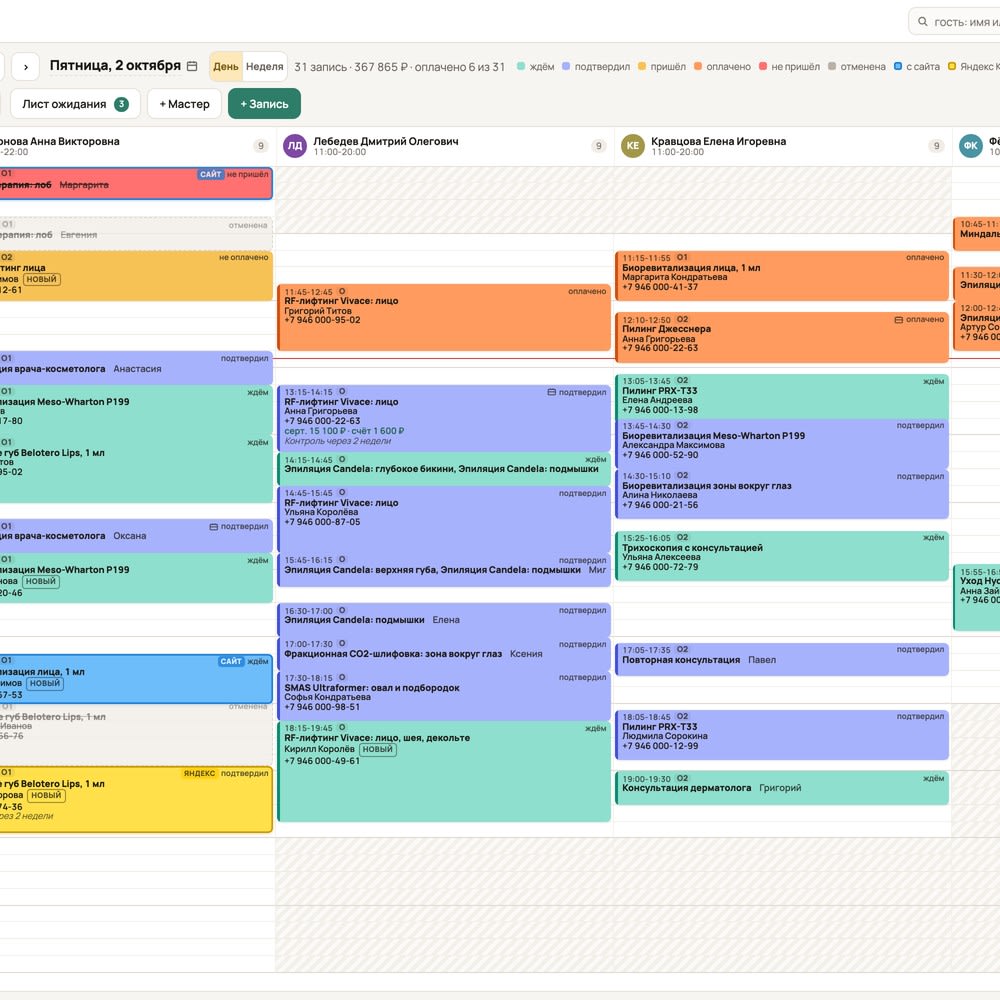Create a booking with the + Запись button
Viewport: 1000px width, 1000px height.
click(264, 104)
